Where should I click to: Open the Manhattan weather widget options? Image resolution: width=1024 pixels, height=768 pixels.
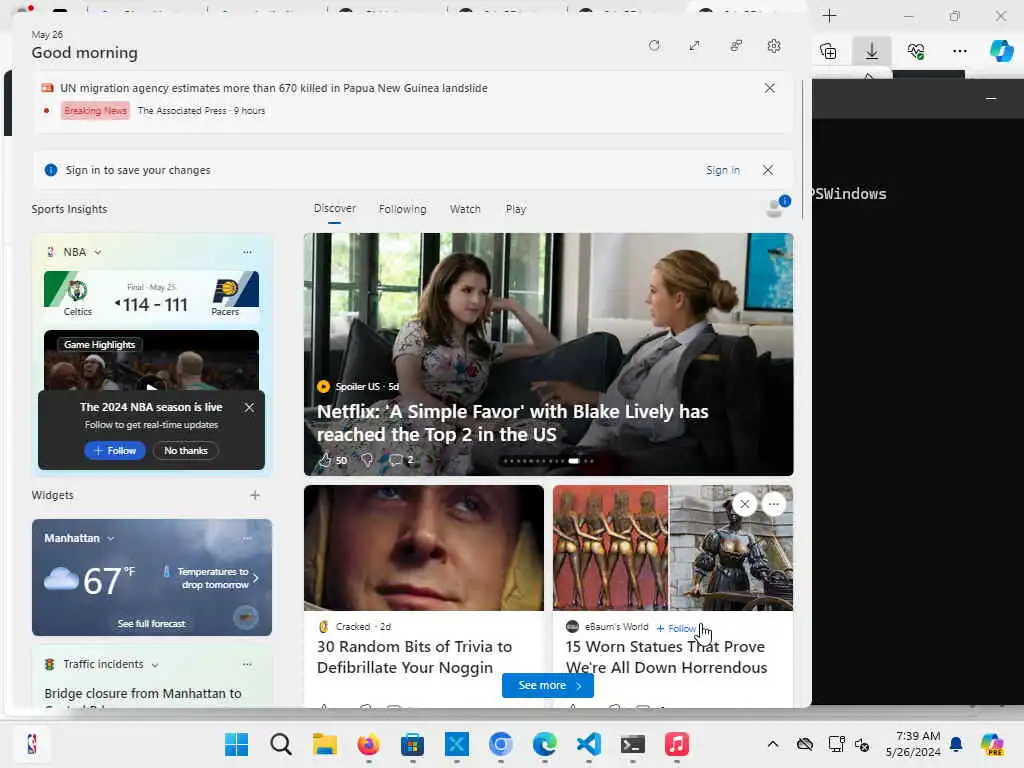click(x=247, y=538)
